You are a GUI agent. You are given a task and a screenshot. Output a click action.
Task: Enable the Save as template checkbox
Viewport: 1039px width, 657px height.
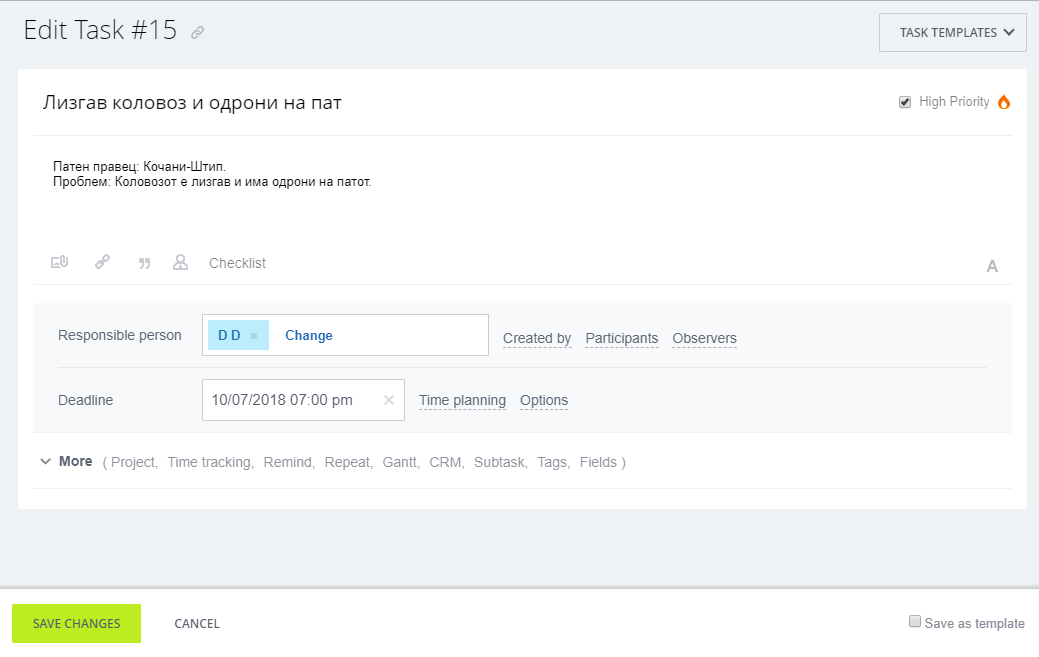pos(914,621)
